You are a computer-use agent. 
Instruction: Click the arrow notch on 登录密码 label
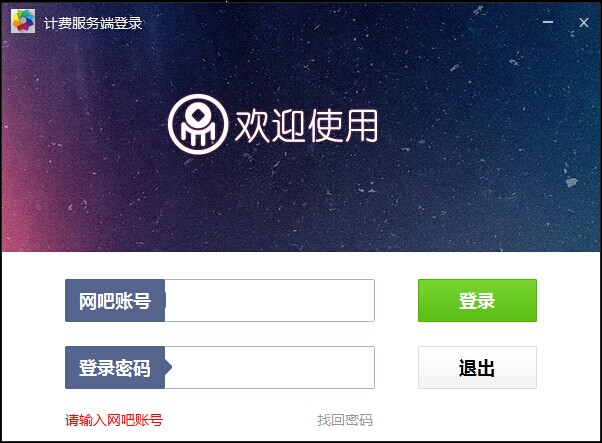pos(168,367)
